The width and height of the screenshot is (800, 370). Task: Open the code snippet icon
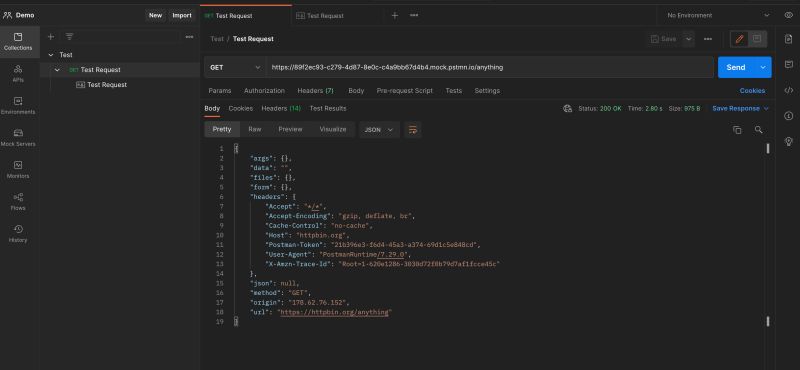[x=788, y=90]
